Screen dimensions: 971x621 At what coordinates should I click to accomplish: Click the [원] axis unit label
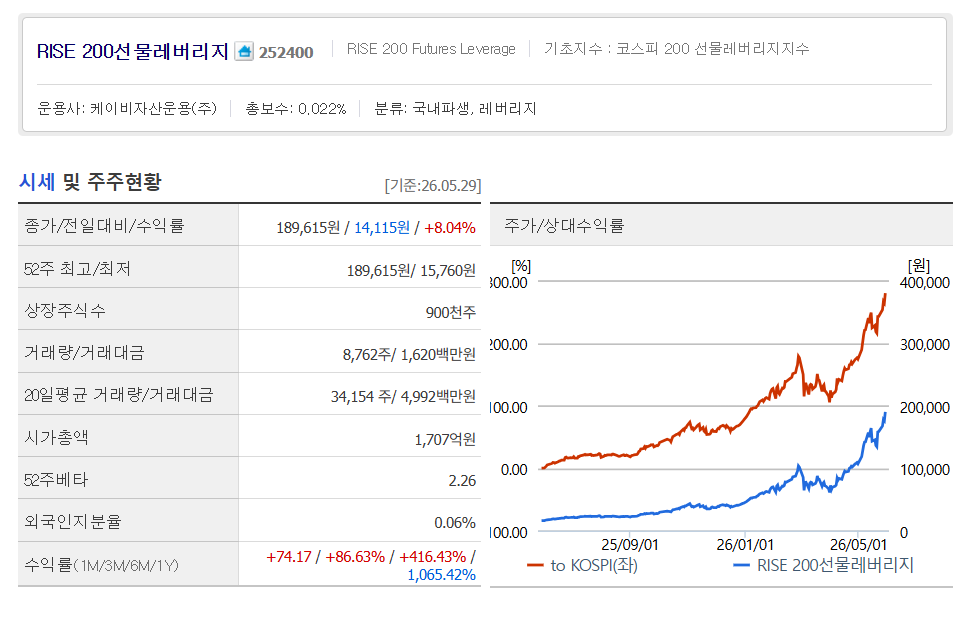(918, 266)
